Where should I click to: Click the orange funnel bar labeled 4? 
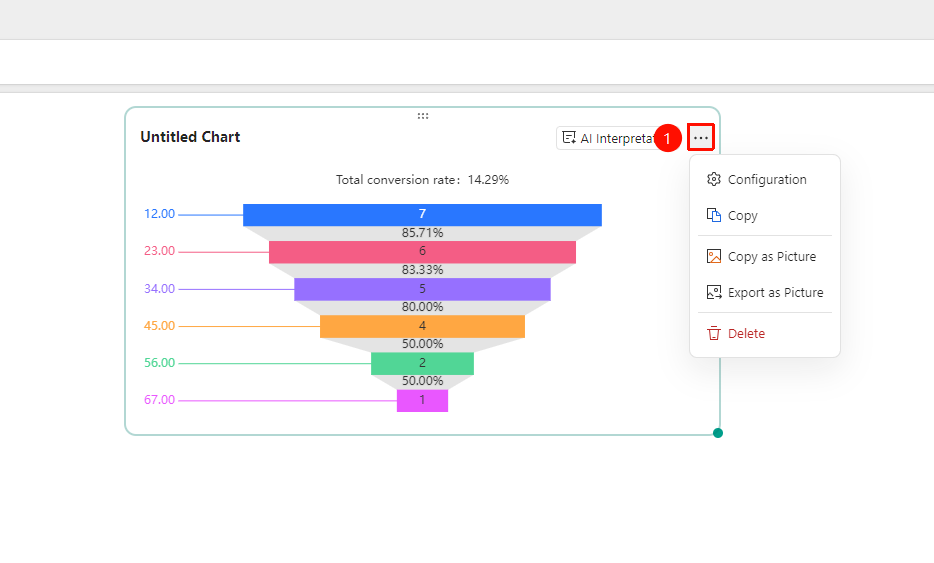tap(422, 326)
